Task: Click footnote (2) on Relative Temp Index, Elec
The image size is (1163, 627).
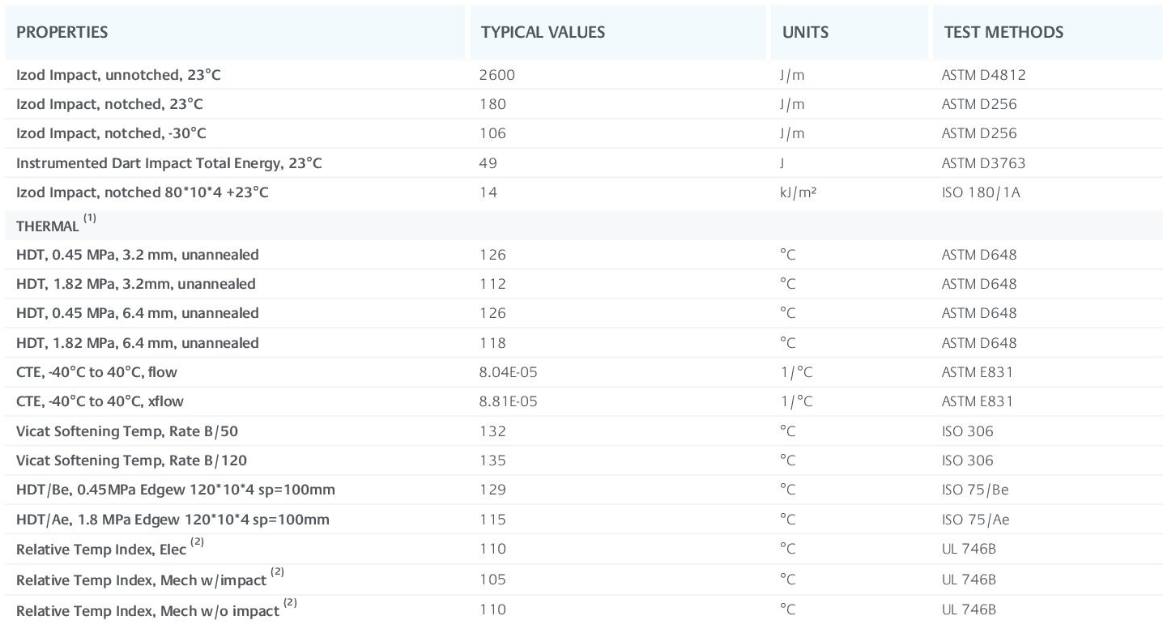Action: coord(197,542)
